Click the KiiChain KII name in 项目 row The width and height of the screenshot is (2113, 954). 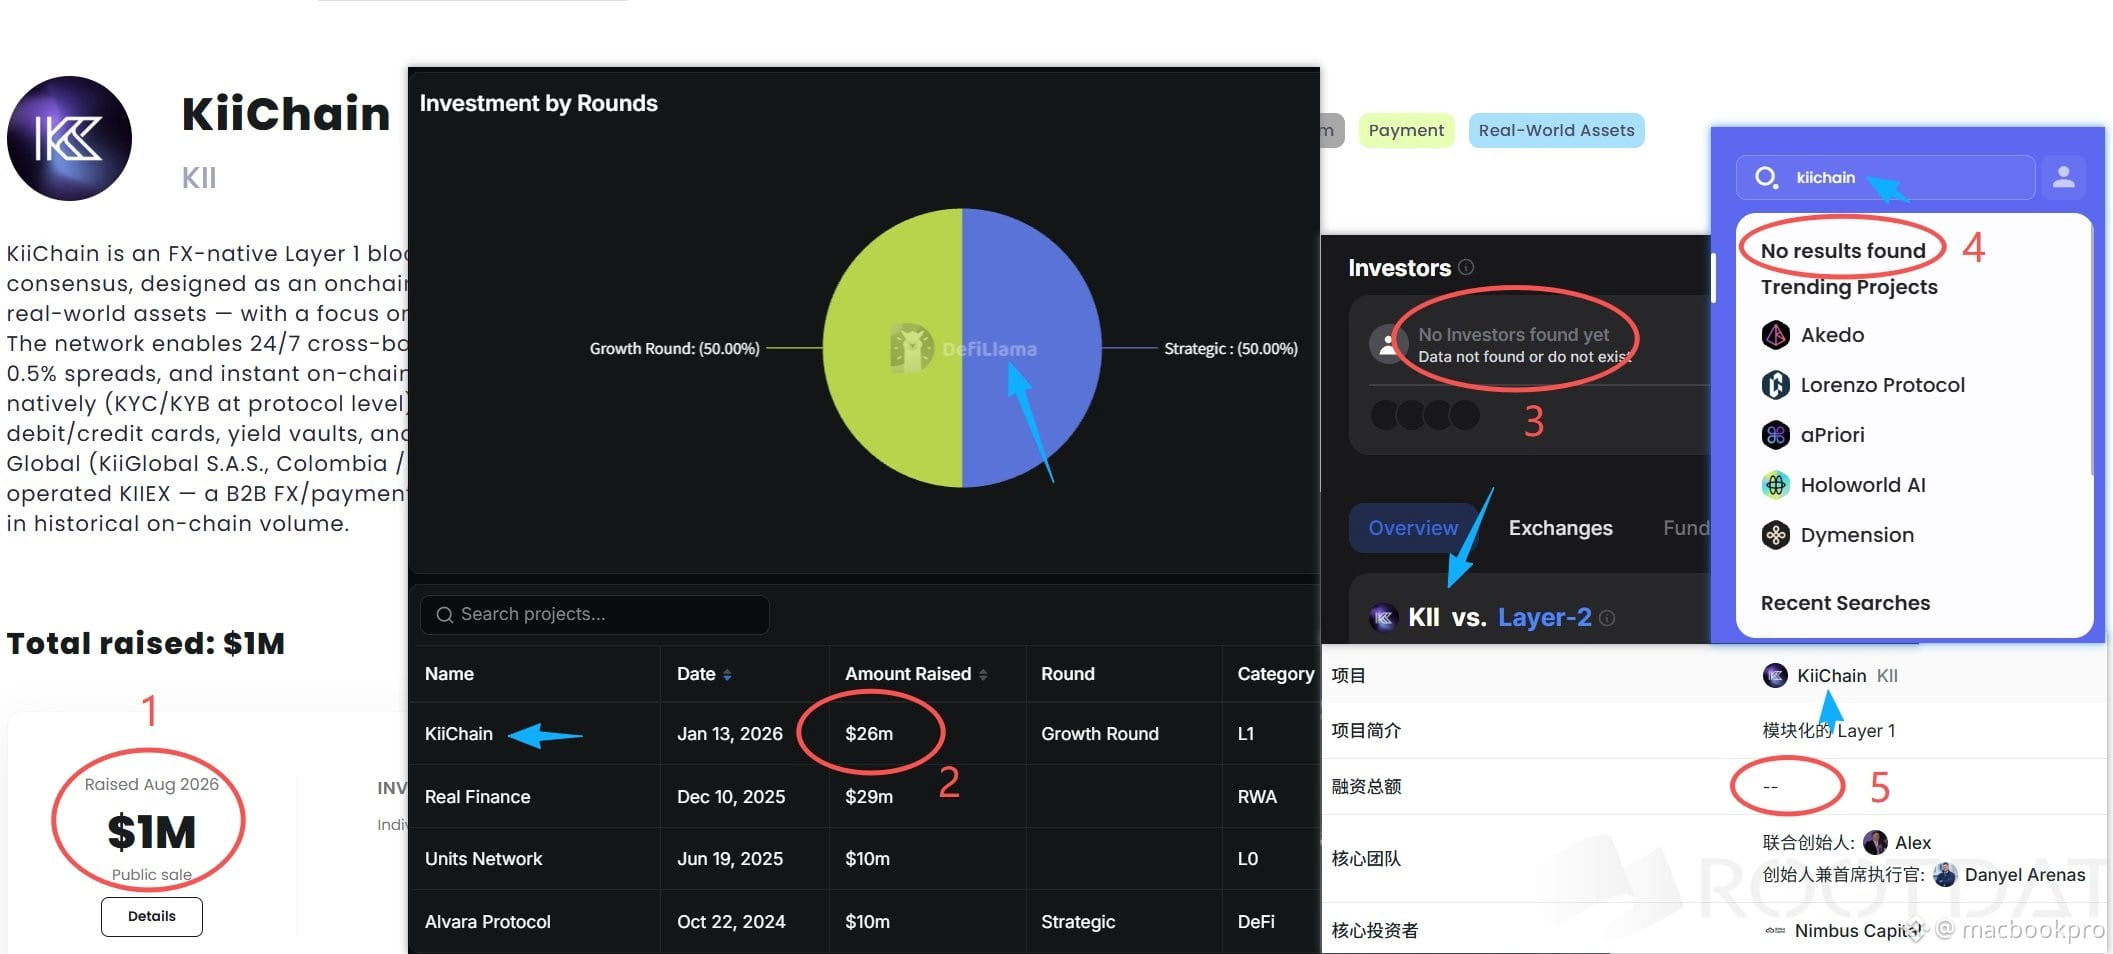pos(1847,676)
